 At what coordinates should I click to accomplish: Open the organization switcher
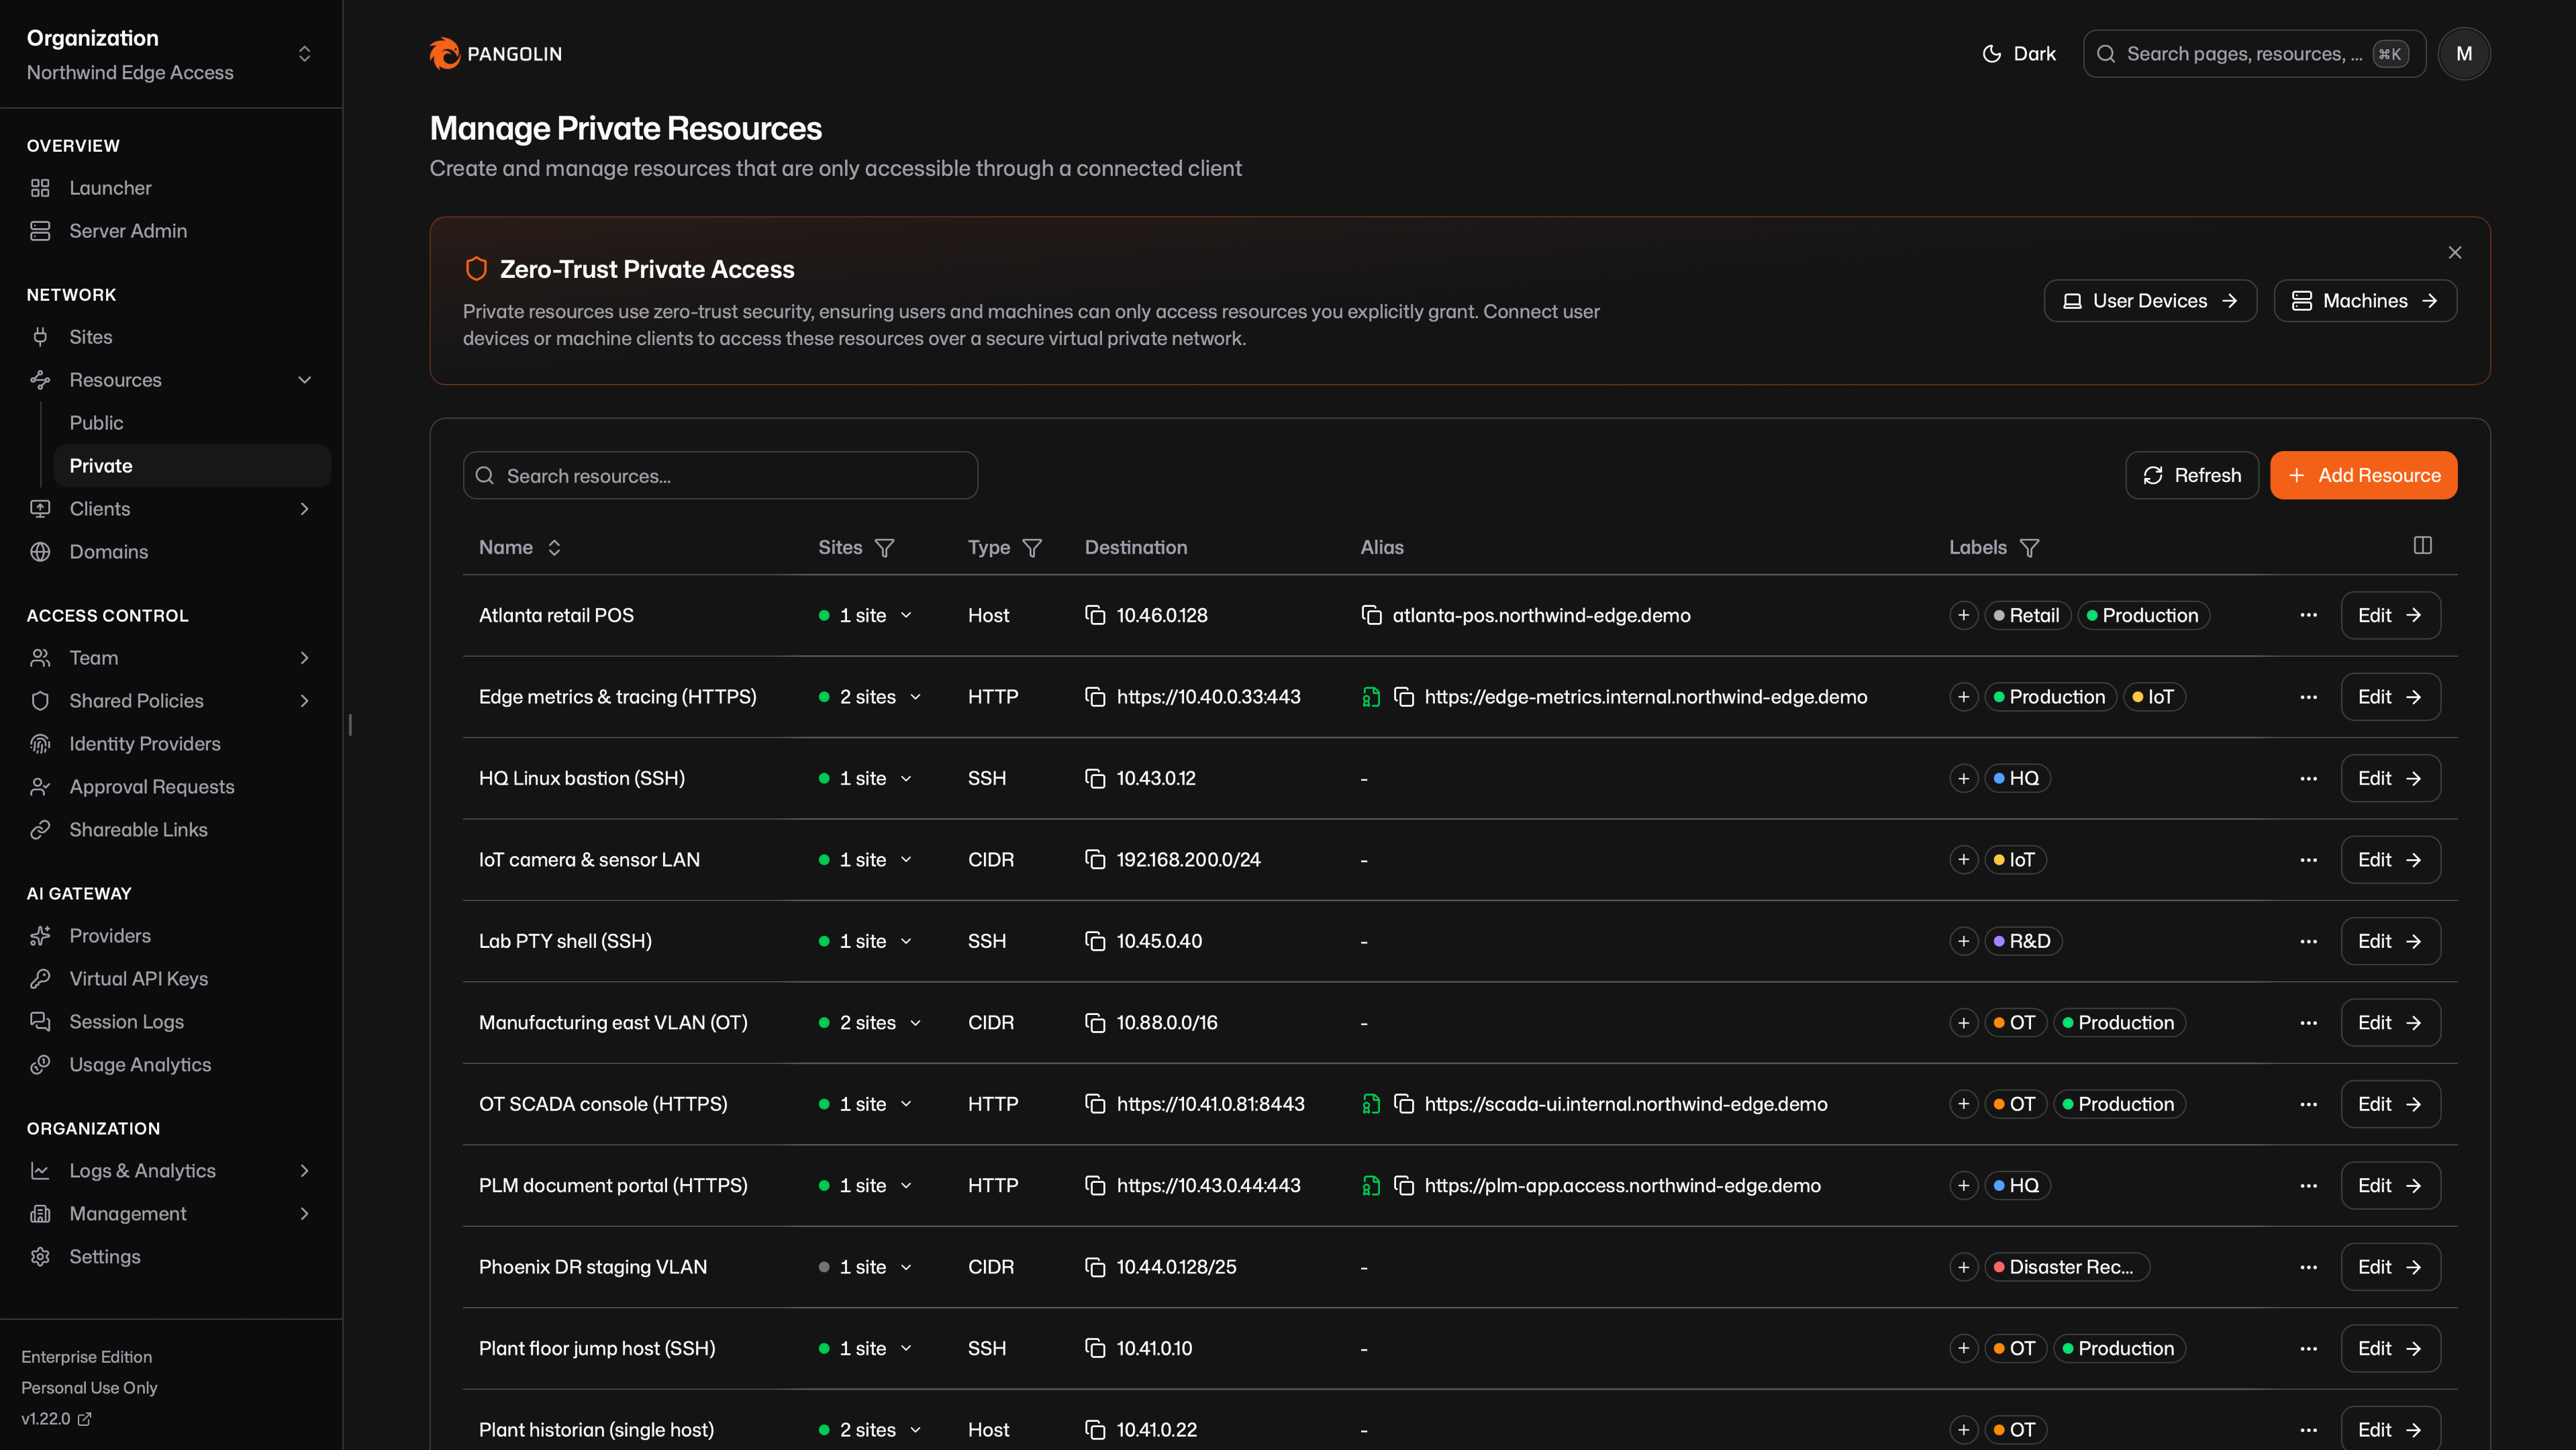click(171, 54)
